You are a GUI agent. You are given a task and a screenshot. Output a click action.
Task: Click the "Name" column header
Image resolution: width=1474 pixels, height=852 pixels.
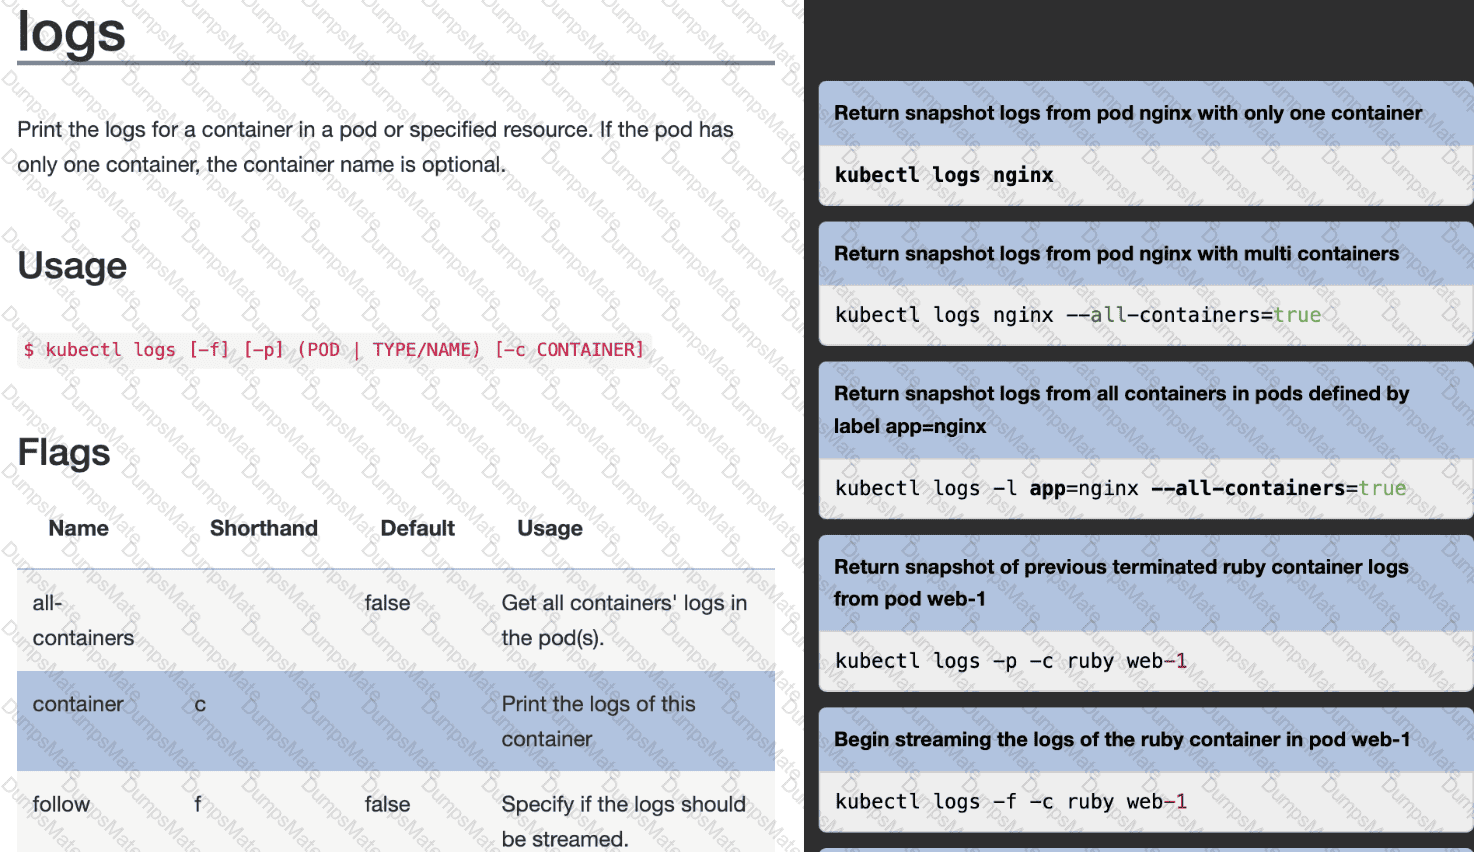pyautogui.click(x=78, y=528)
